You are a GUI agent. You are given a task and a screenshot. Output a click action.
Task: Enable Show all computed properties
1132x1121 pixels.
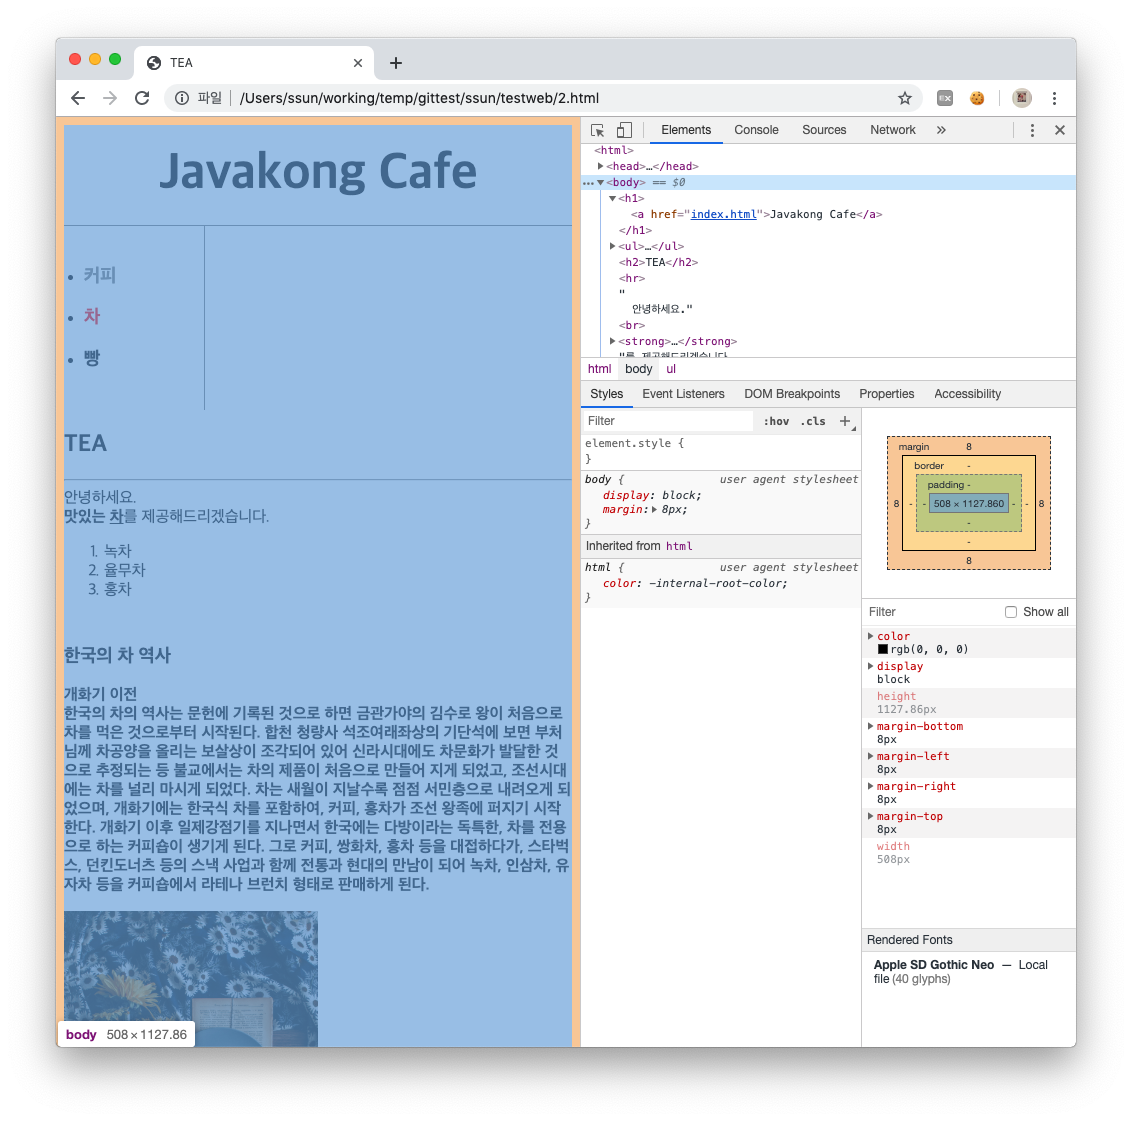point(1011,612)
